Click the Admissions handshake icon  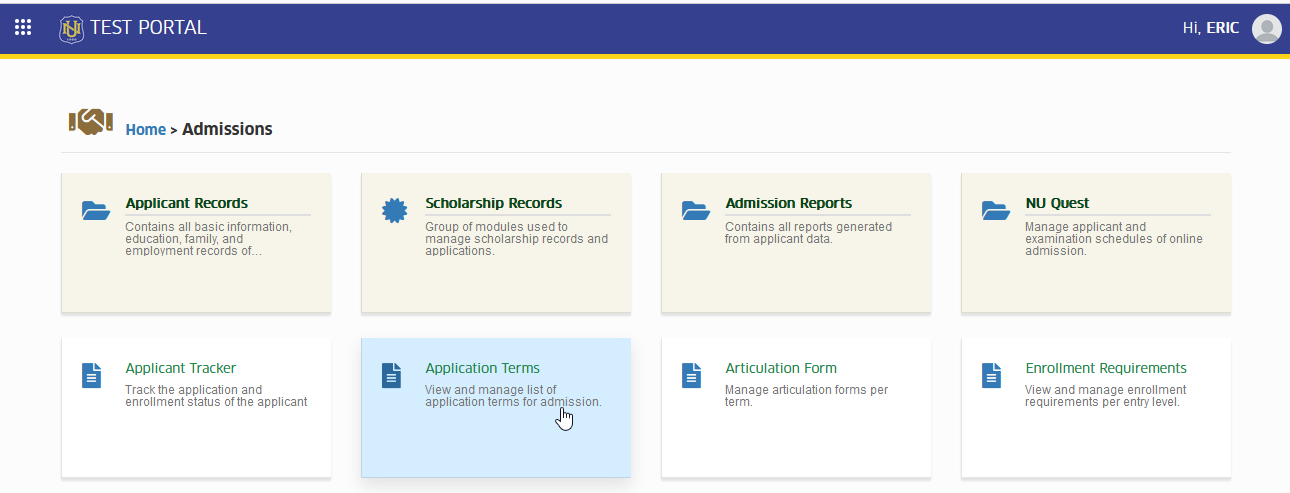[x=91, y=122]
